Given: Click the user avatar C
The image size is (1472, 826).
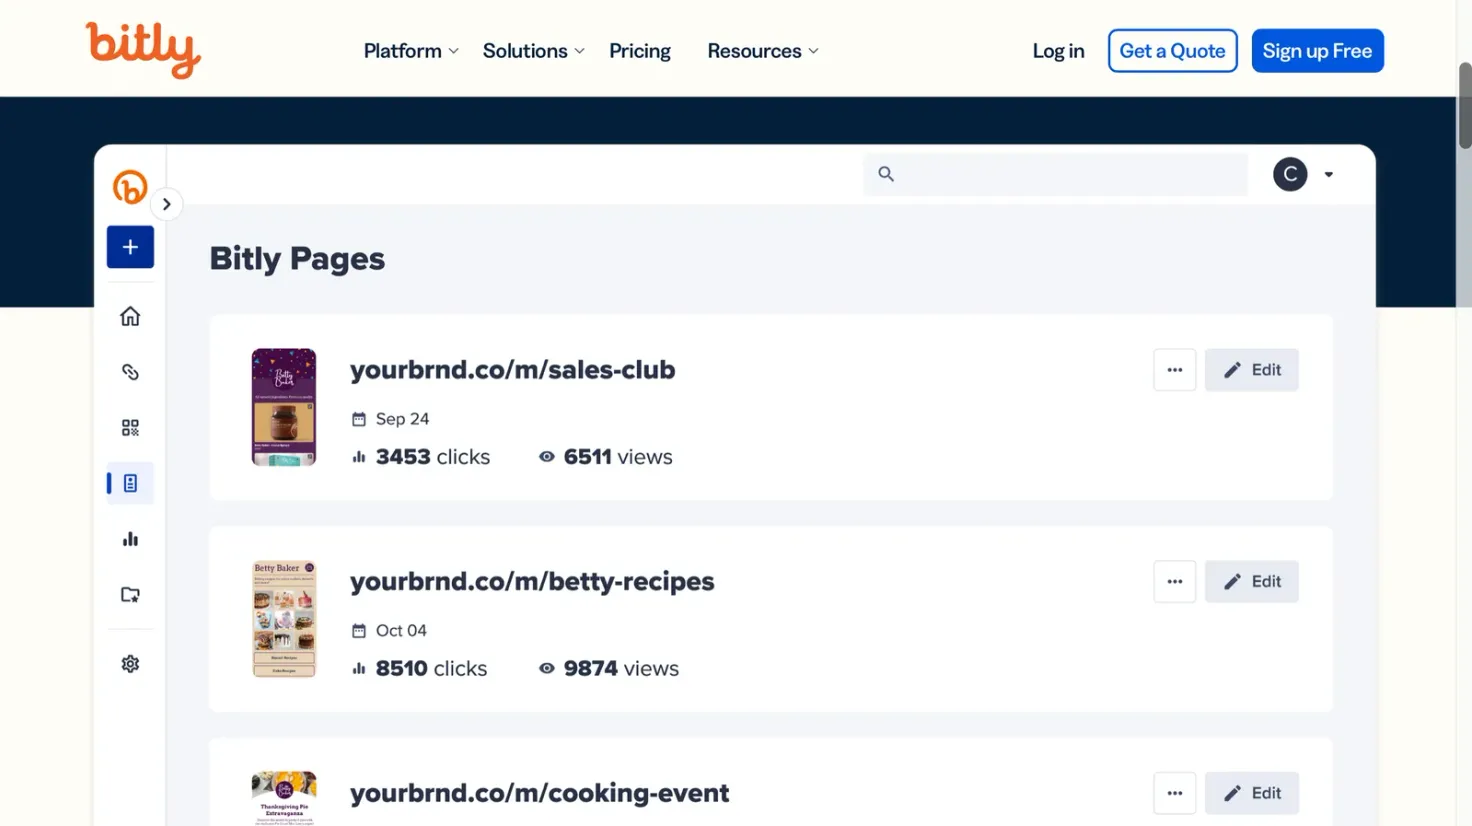Looking at the screenshot, I should [x=1290, y=174].
